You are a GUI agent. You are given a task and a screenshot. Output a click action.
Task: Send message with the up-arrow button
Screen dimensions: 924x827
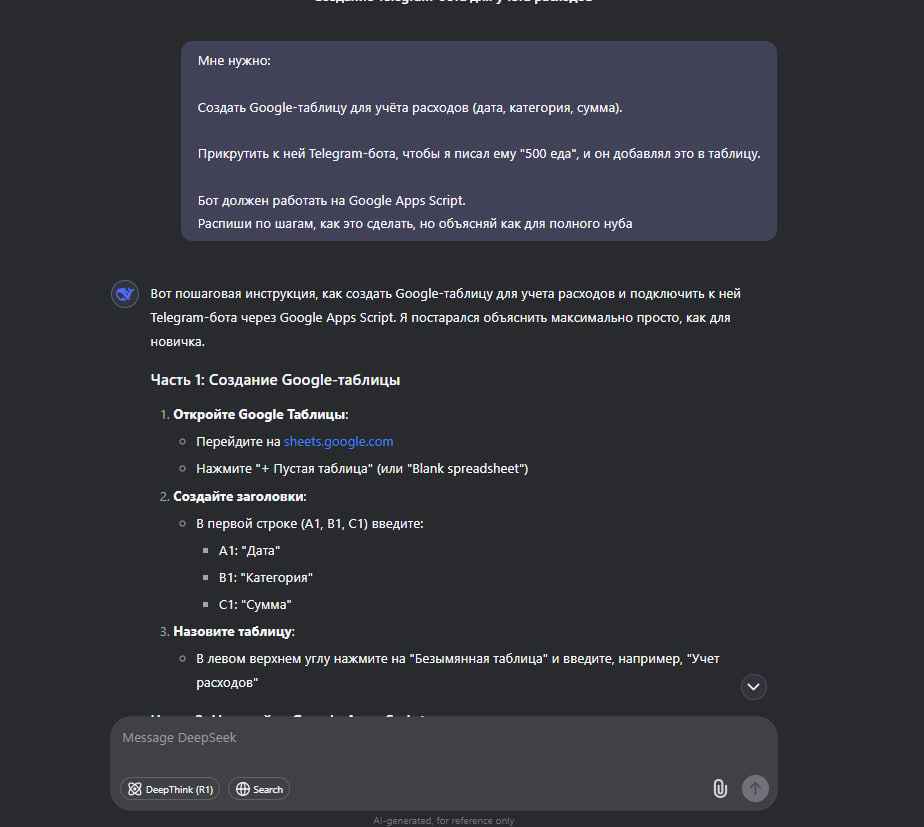(x=755, y=789)
